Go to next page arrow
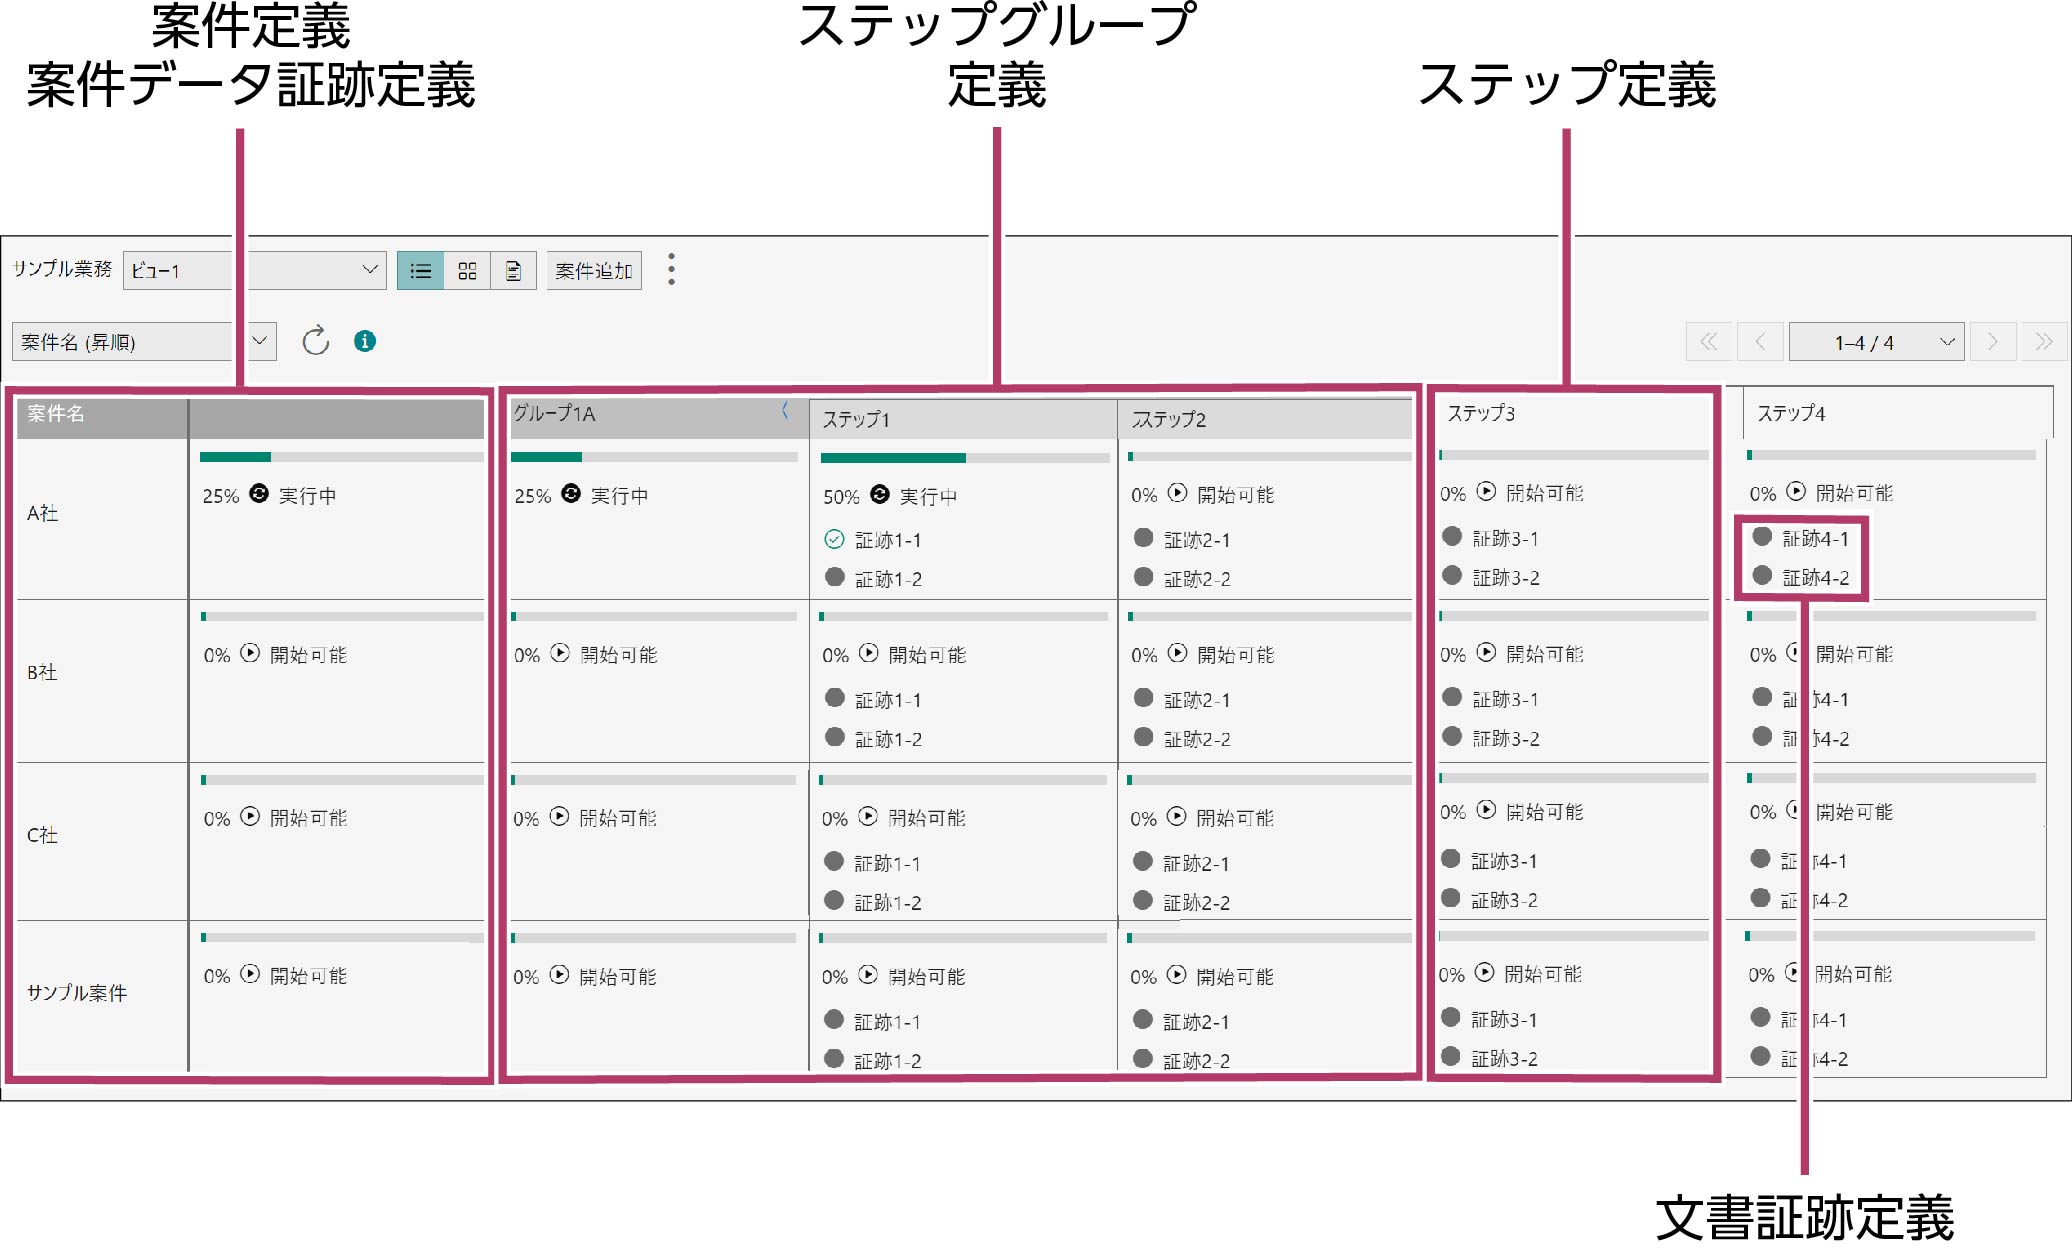Image resolution: width=2072 pixels, height=1255 pixels. click(x=1992, y=342)
